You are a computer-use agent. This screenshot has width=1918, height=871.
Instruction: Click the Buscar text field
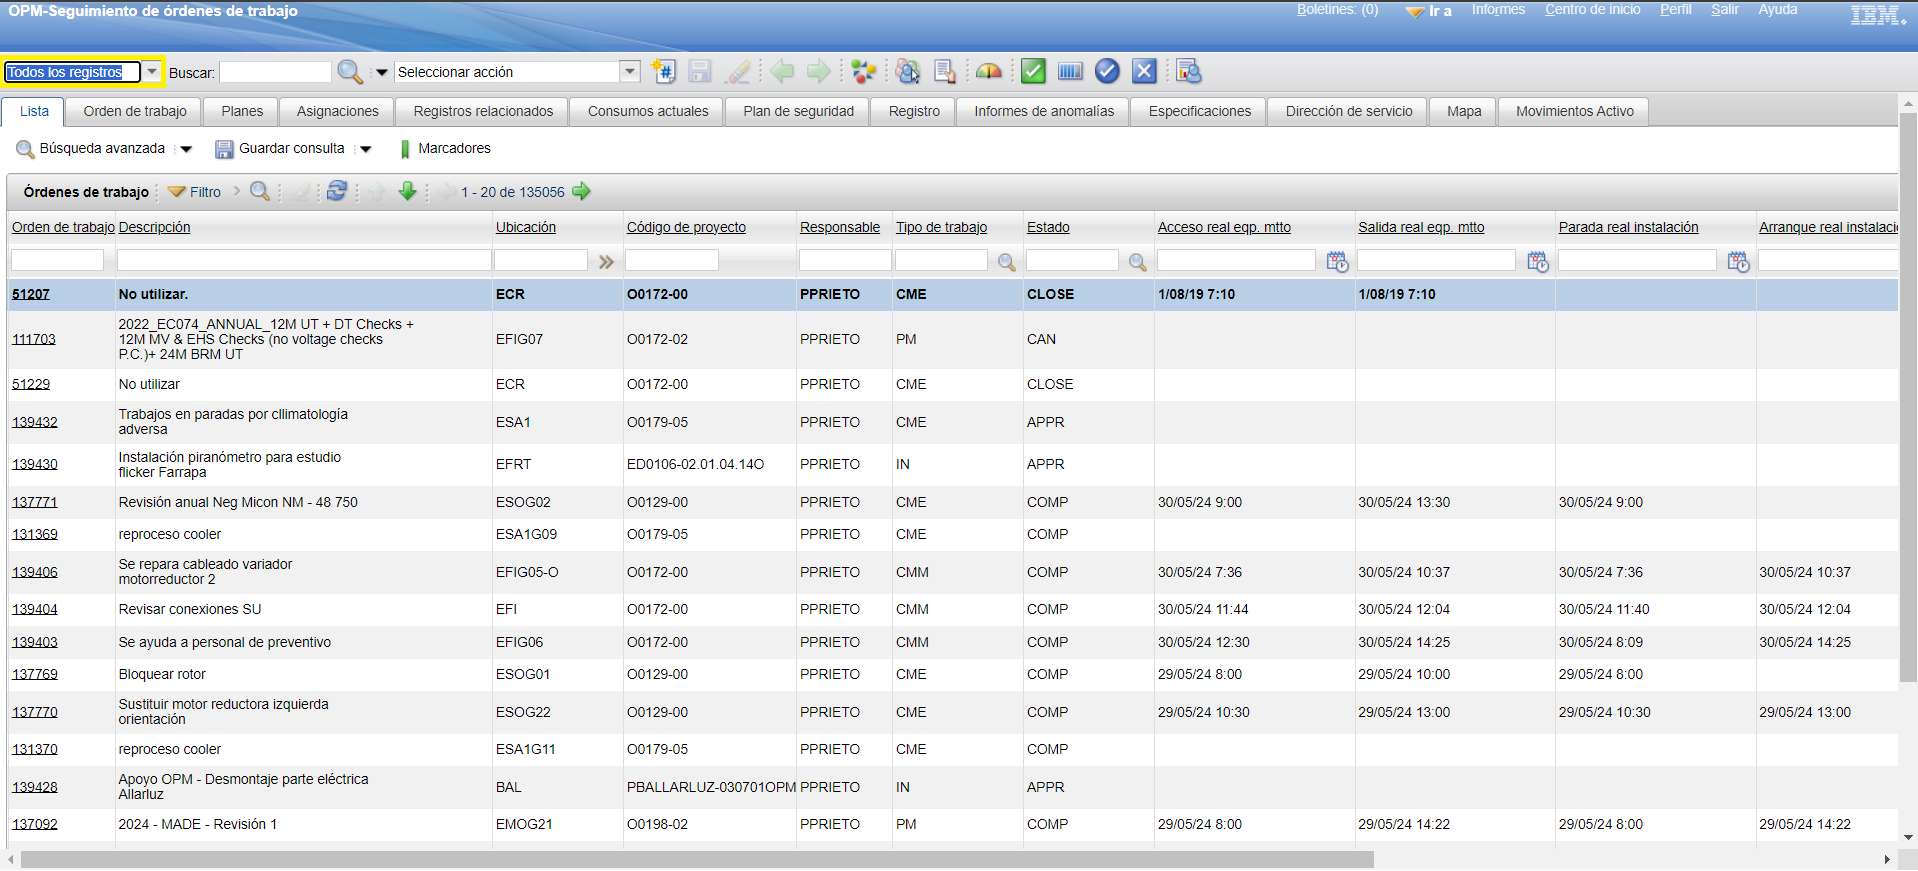(275, 72)
